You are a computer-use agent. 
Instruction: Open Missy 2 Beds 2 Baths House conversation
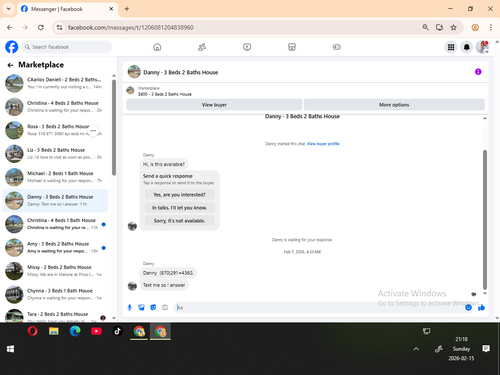[55, 271]
